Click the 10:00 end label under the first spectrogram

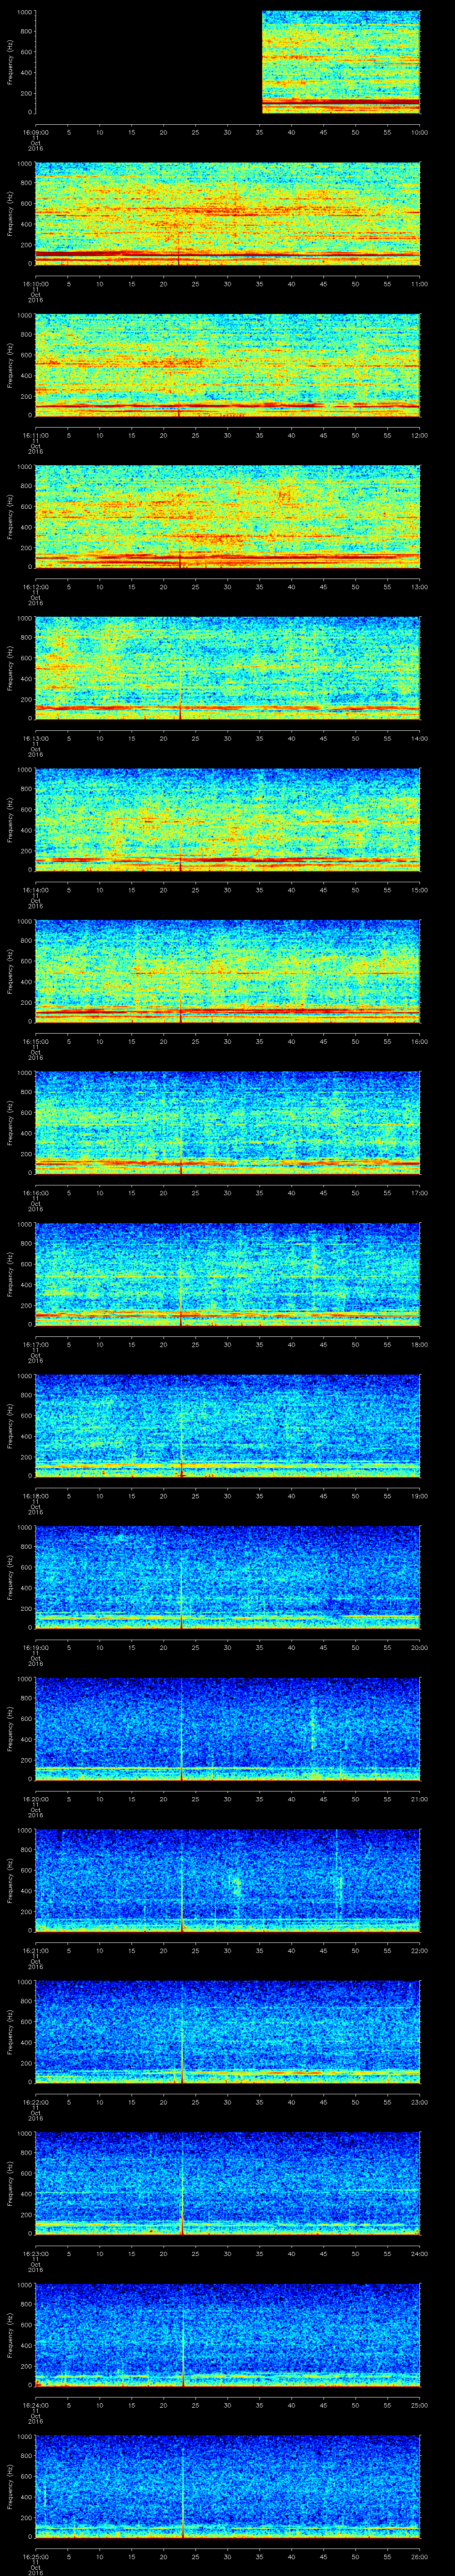(418, 132)
